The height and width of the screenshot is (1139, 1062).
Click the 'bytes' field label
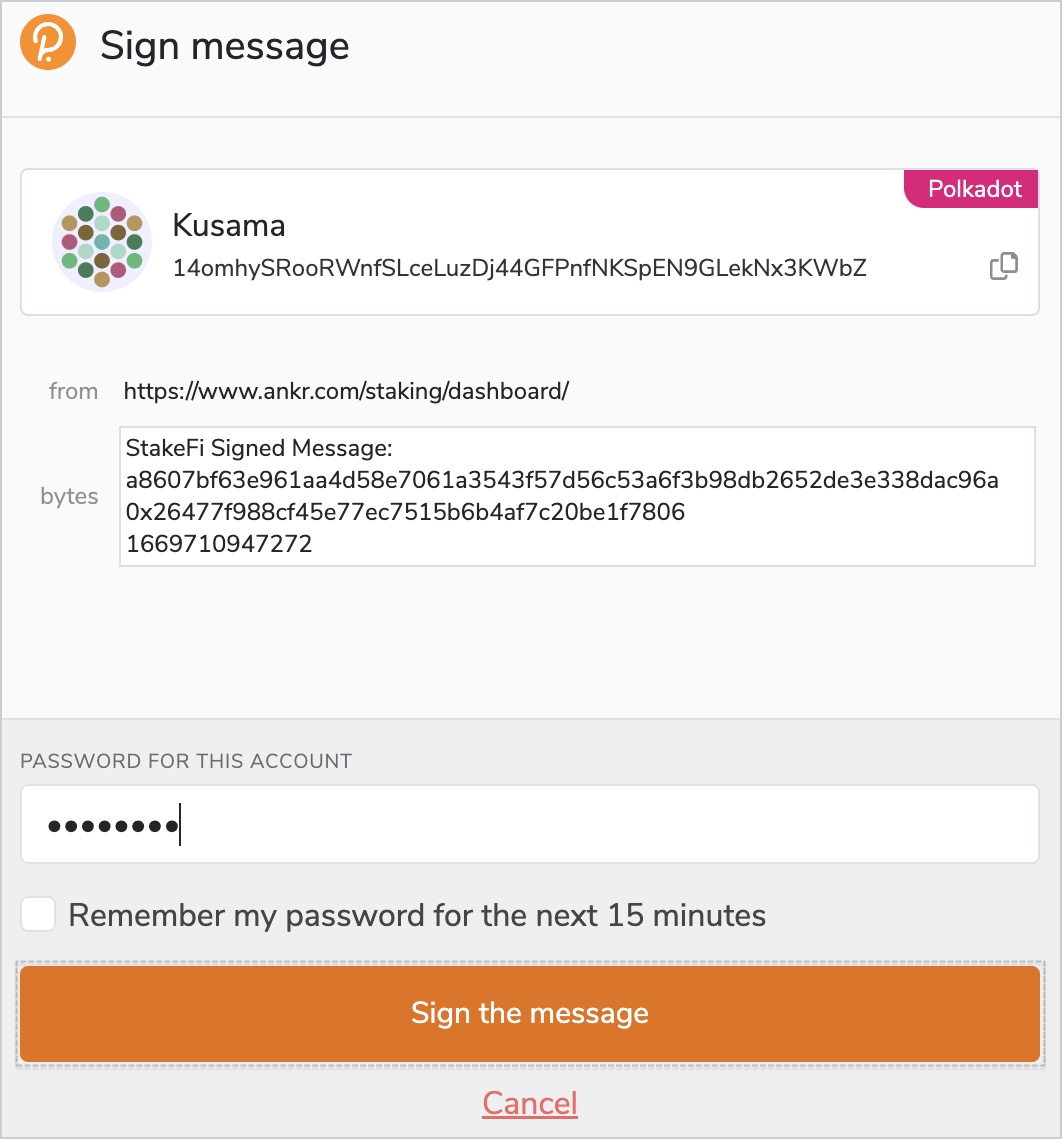pyautogui.click(x=69, y=496)
